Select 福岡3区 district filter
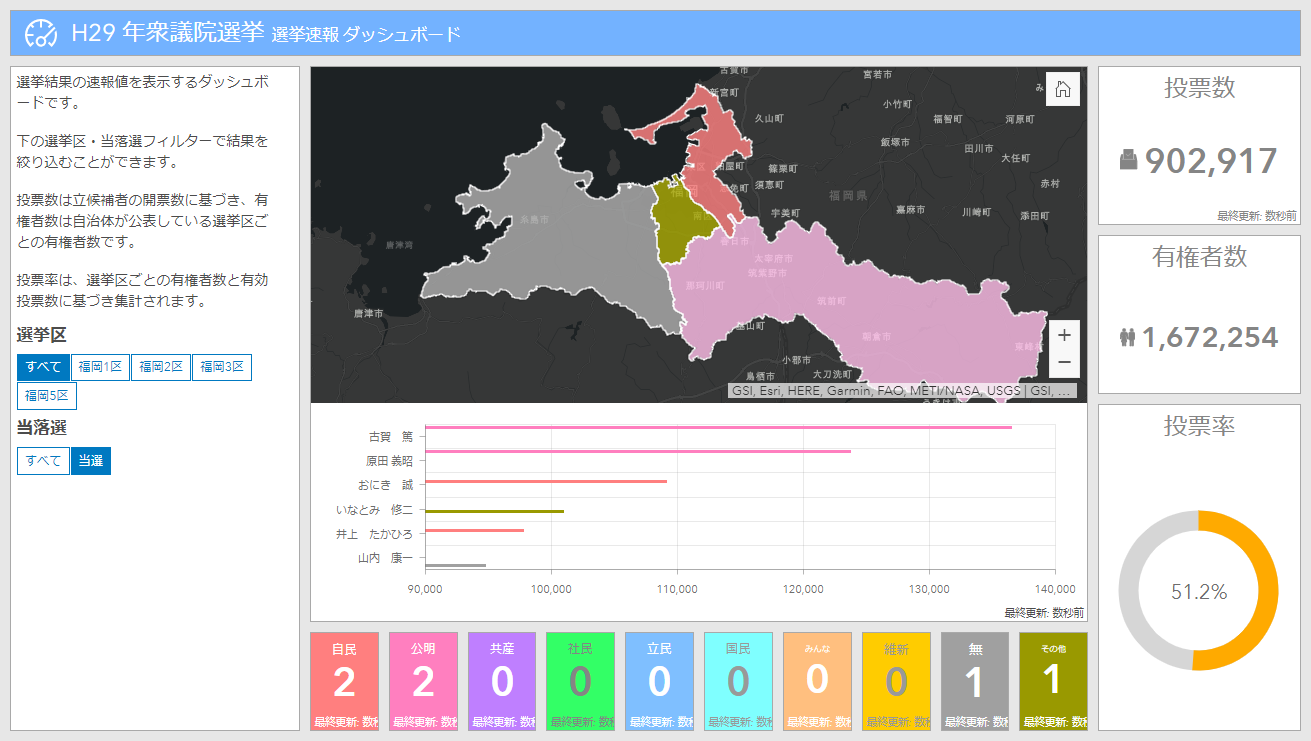 click(221, 367)
